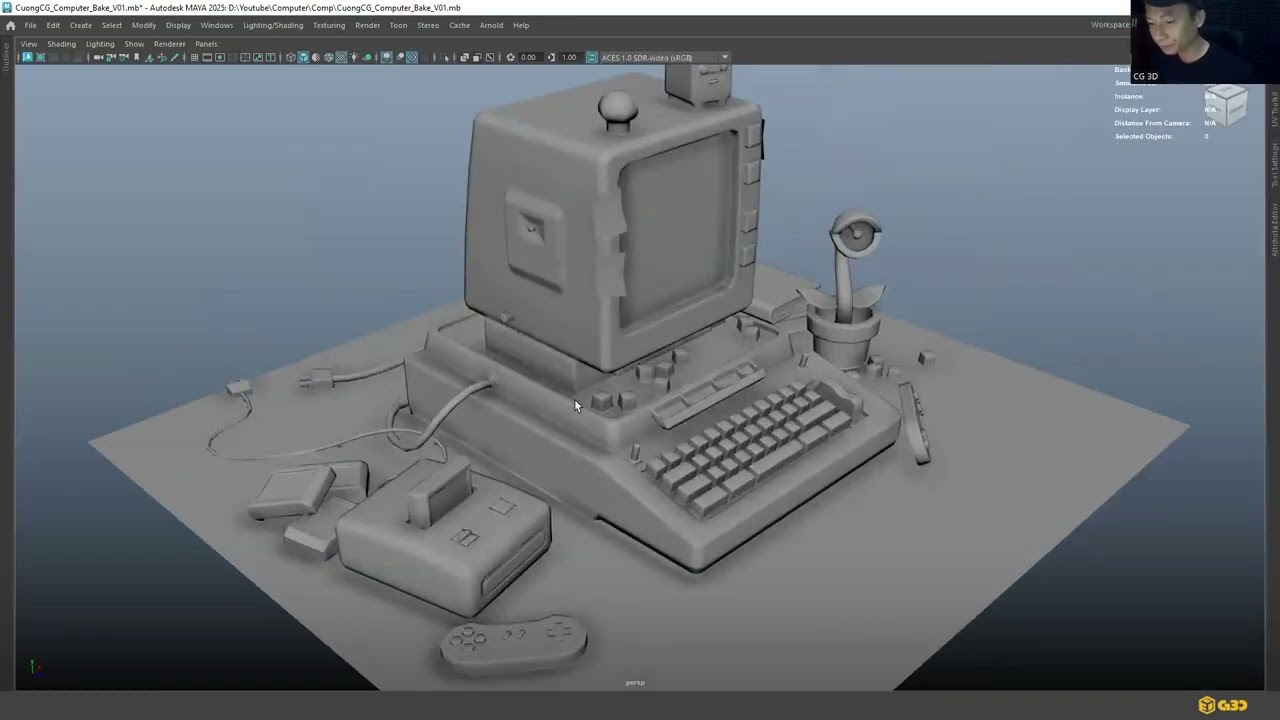Open the Render menu
Screen dimensions: 1280x720
click(x=368, y=25)
